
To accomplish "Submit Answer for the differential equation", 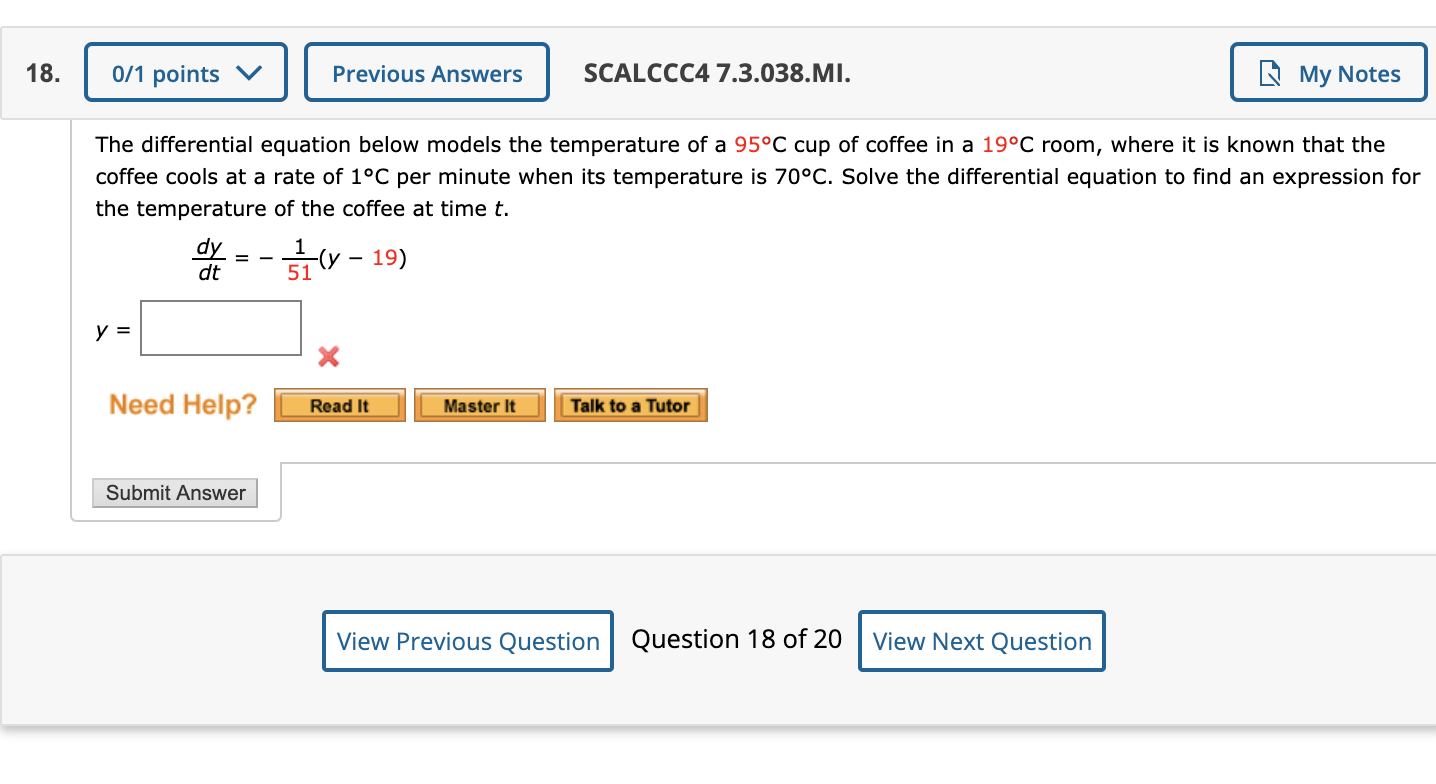I will point(175,492).
